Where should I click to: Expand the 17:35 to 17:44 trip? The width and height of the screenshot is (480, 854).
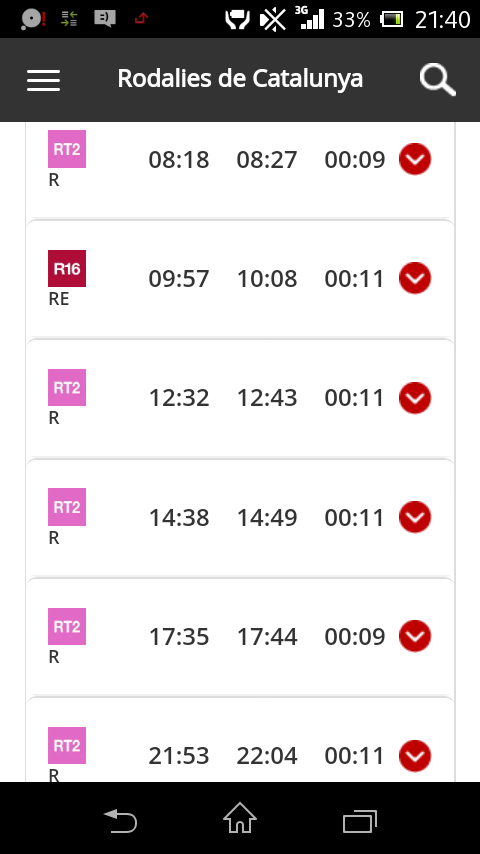click(415, 636)
